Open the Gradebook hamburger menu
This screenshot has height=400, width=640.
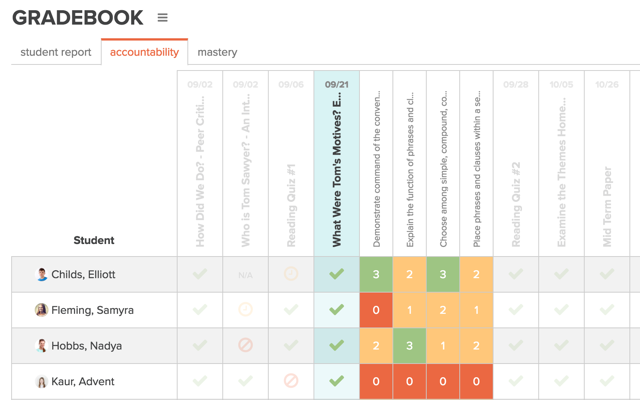[163, 18]
